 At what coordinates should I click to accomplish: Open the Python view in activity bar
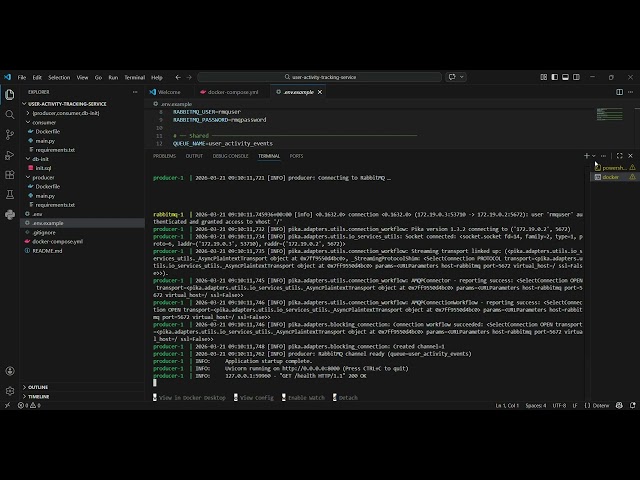[x=10, y=215]
